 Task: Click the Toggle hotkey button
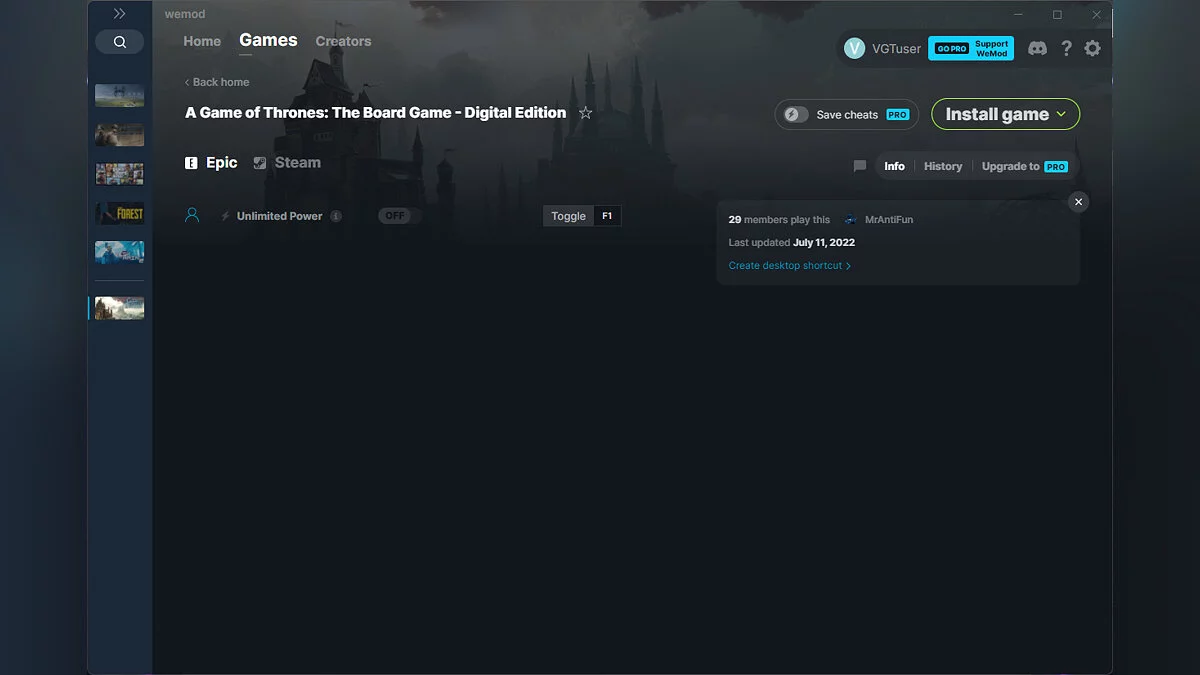coord(568,216)
